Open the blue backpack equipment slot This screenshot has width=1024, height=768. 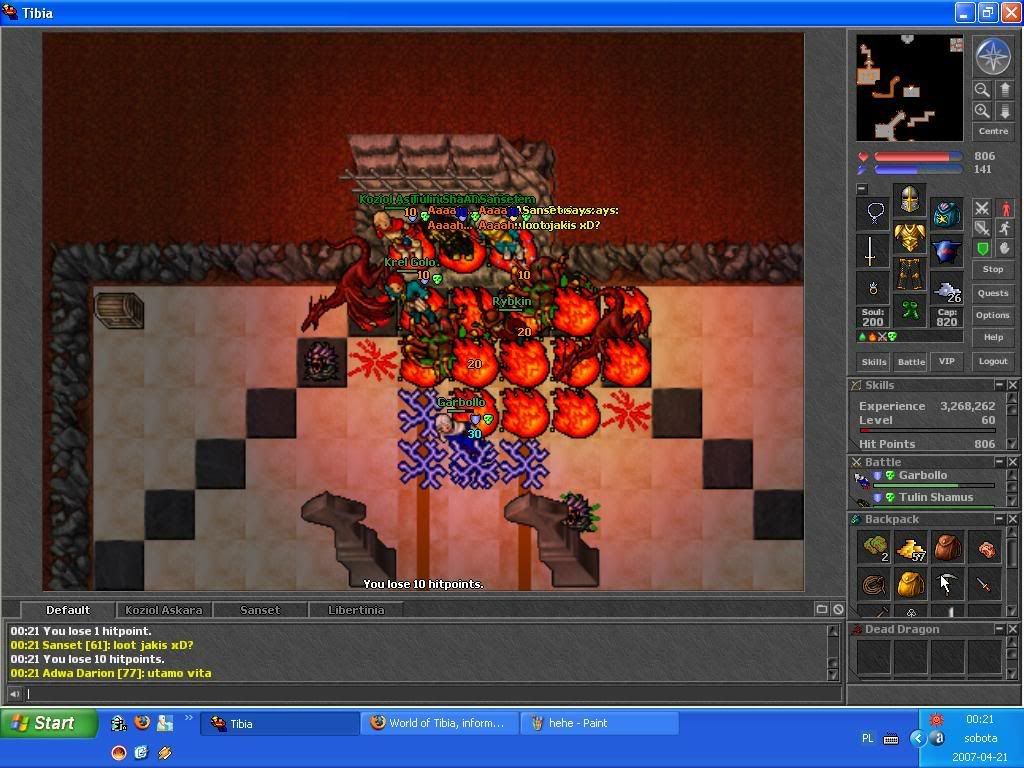[946, 214]
